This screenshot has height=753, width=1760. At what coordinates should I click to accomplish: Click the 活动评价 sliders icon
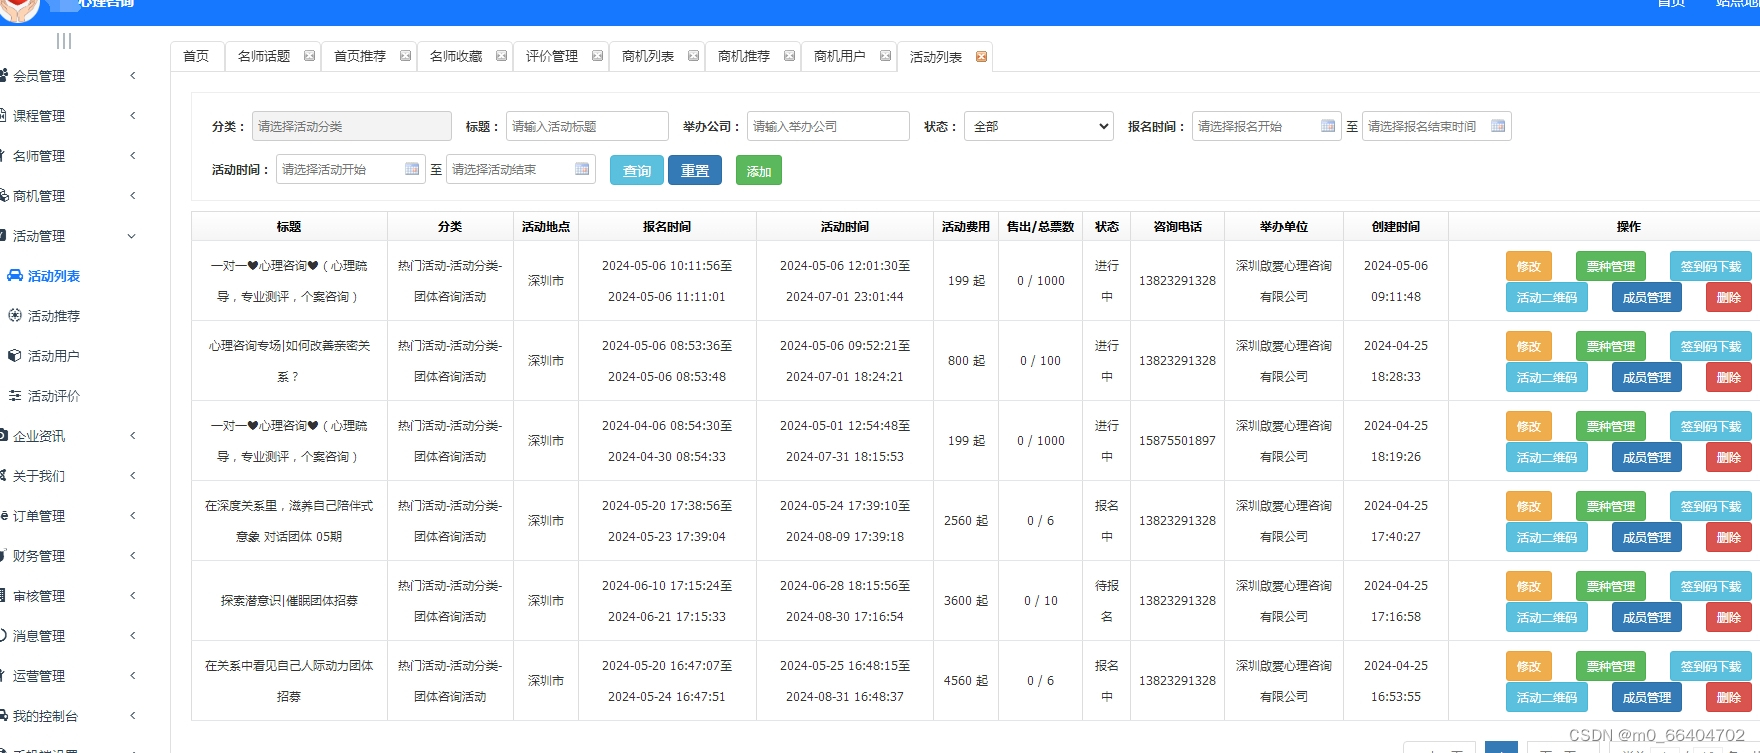coord(15,395)
